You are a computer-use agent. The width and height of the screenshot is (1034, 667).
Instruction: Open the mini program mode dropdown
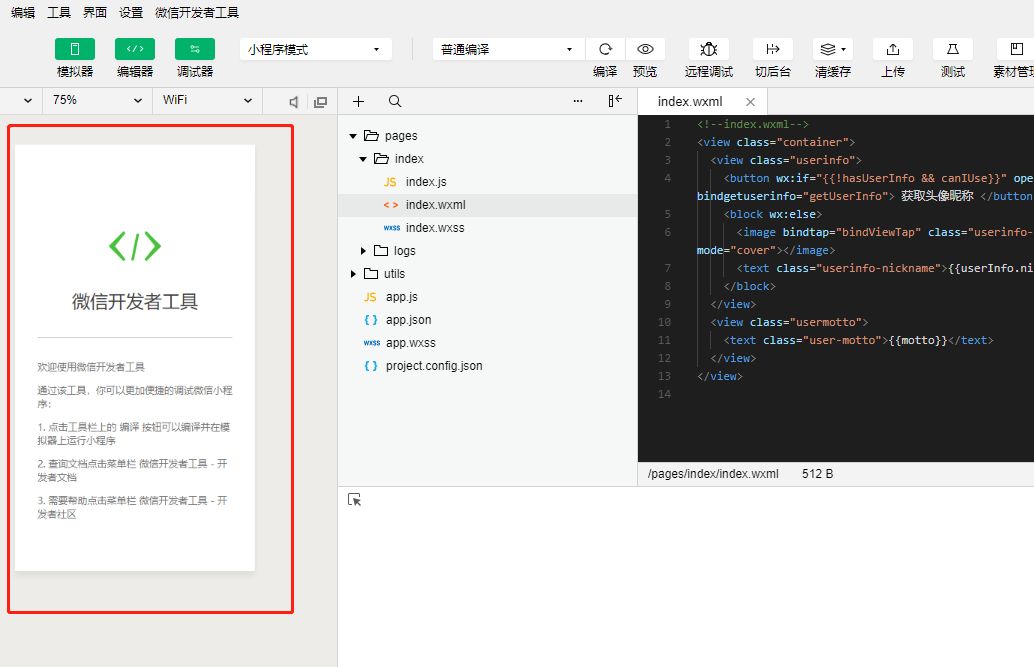click(x=315, y=49)
